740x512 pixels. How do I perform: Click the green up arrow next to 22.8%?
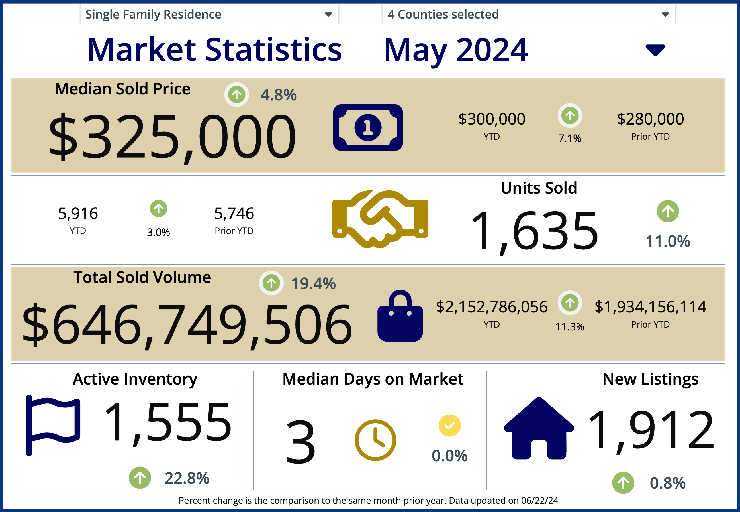pos(141,477)
